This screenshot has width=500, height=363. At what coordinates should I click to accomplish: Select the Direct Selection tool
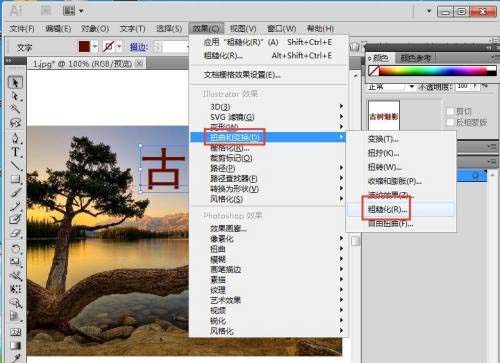[x=15, y=96]
